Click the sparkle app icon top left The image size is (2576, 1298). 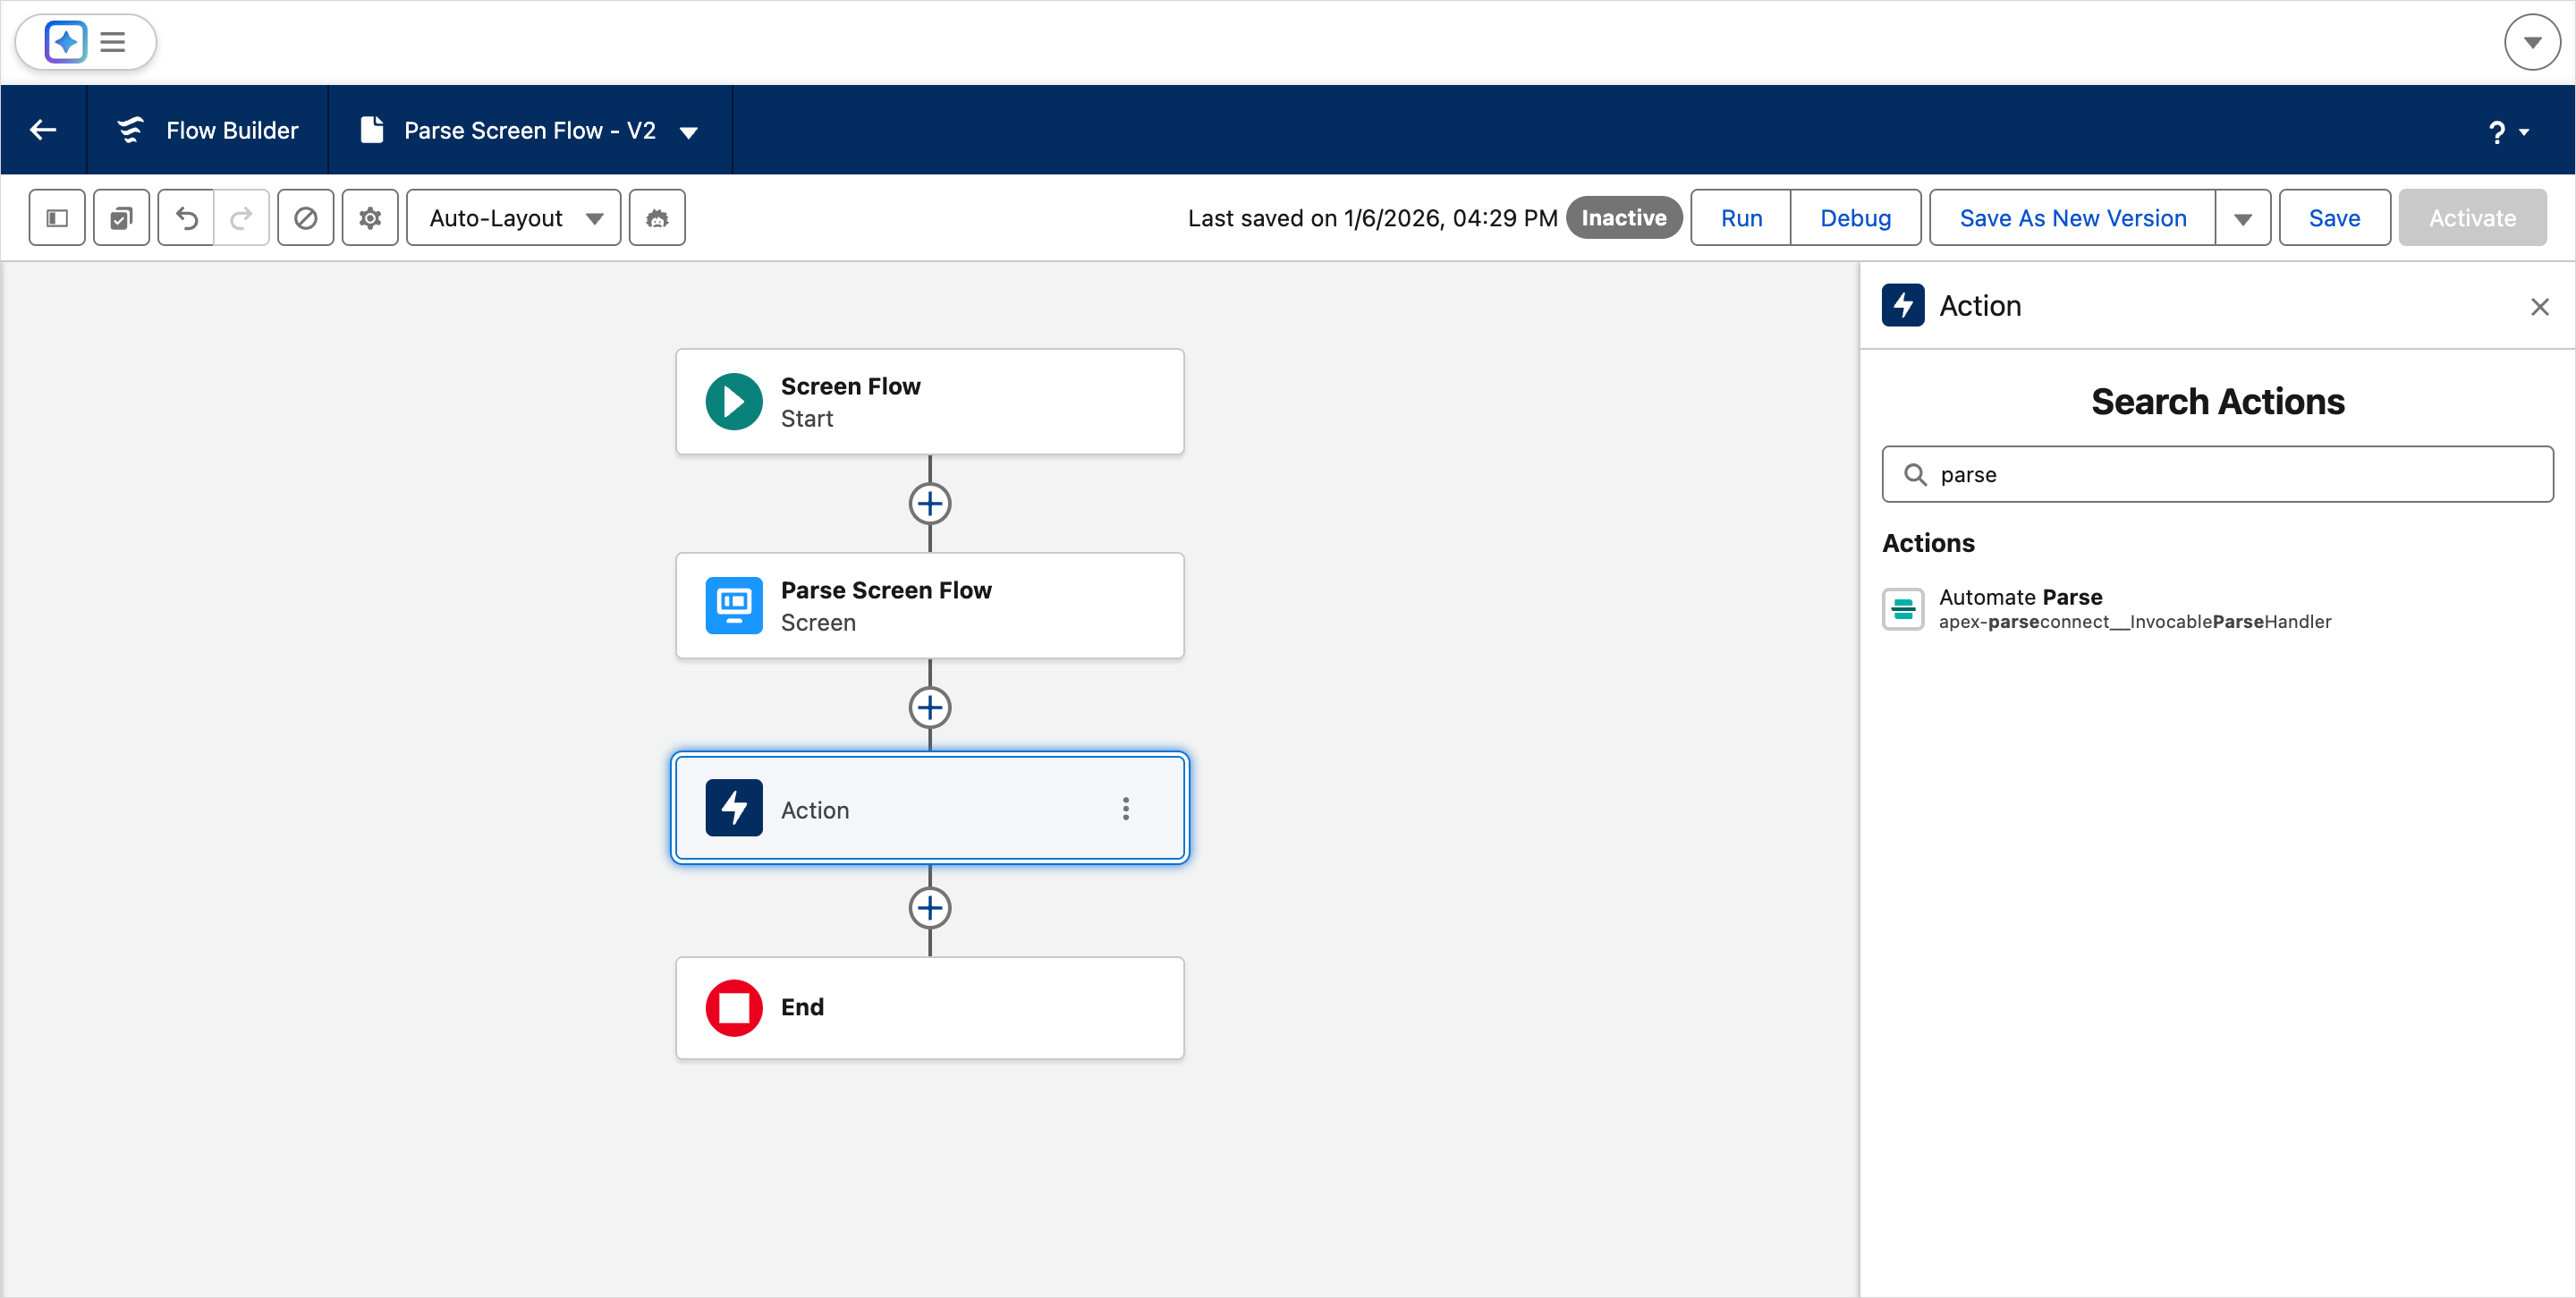66,42
